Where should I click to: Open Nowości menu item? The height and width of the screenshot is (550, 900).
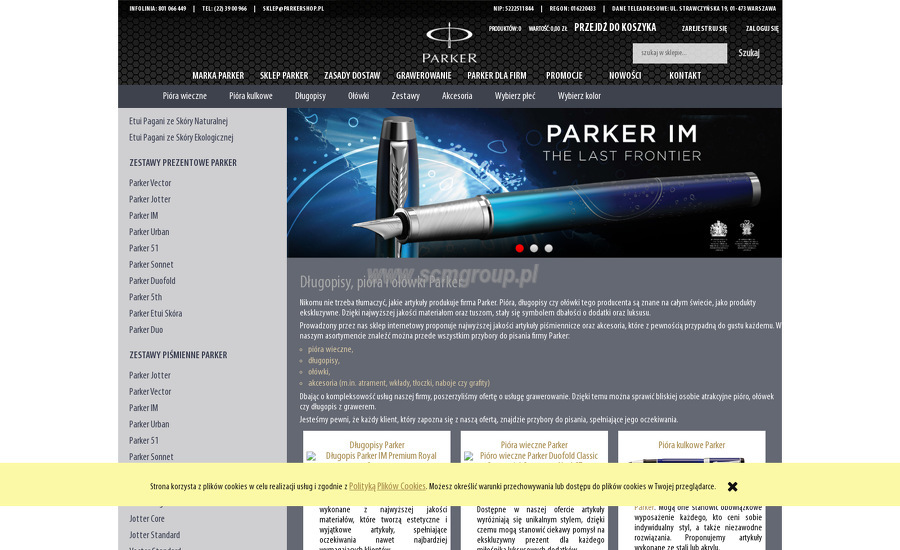(625, 75)
